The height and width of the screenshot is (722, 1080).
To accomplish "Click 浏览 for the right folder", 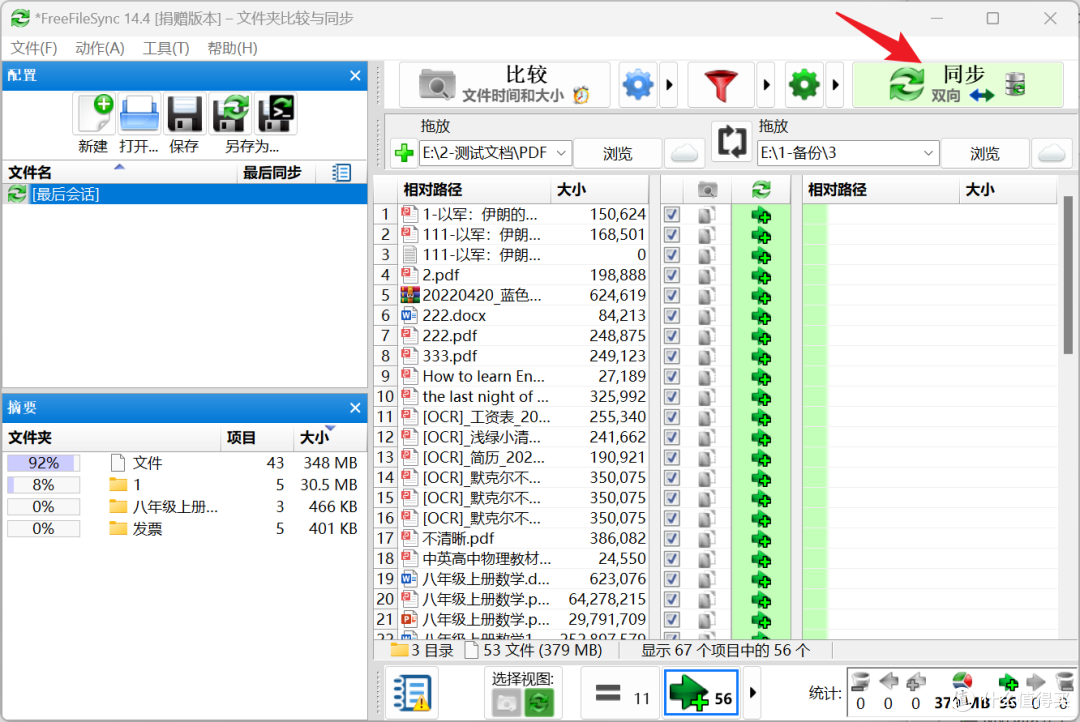I will pos(985,153).
